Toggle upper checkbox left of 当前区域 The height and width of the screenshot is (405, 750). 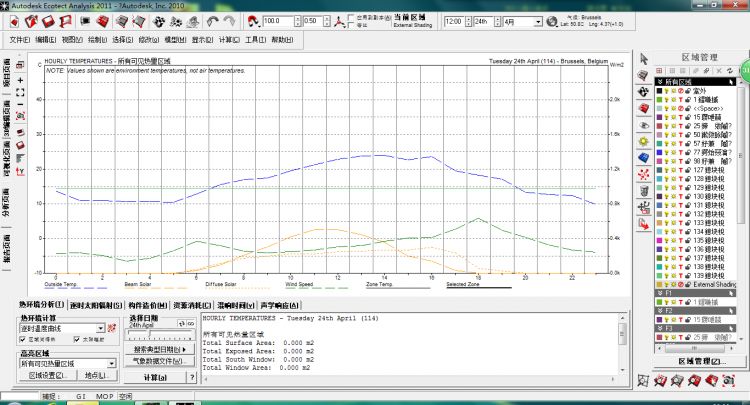[352, 18]
